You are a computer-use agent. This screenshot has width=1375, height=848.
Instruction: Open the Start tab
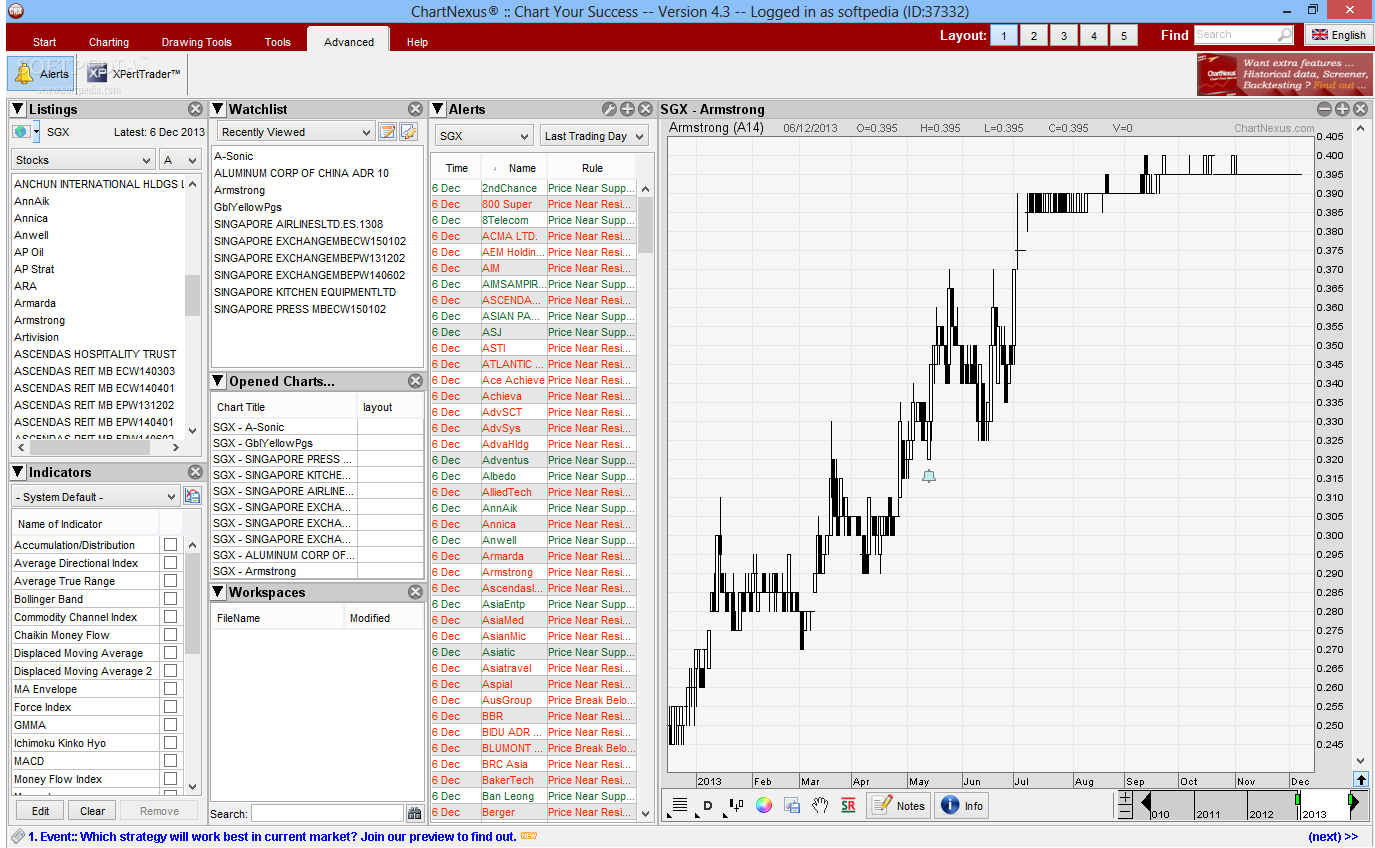[x=44, y=42]
